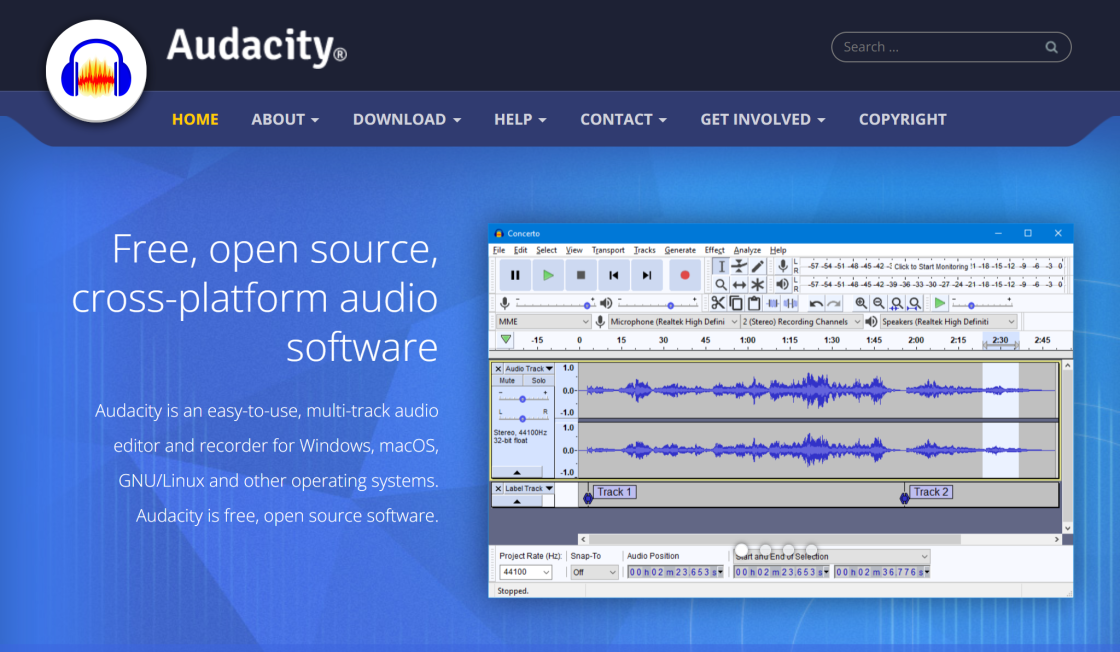This screenshot has height=652, width=1120.
Task: Go to the HOME website link
Action: pyautogui.click(x=195, y=119)
